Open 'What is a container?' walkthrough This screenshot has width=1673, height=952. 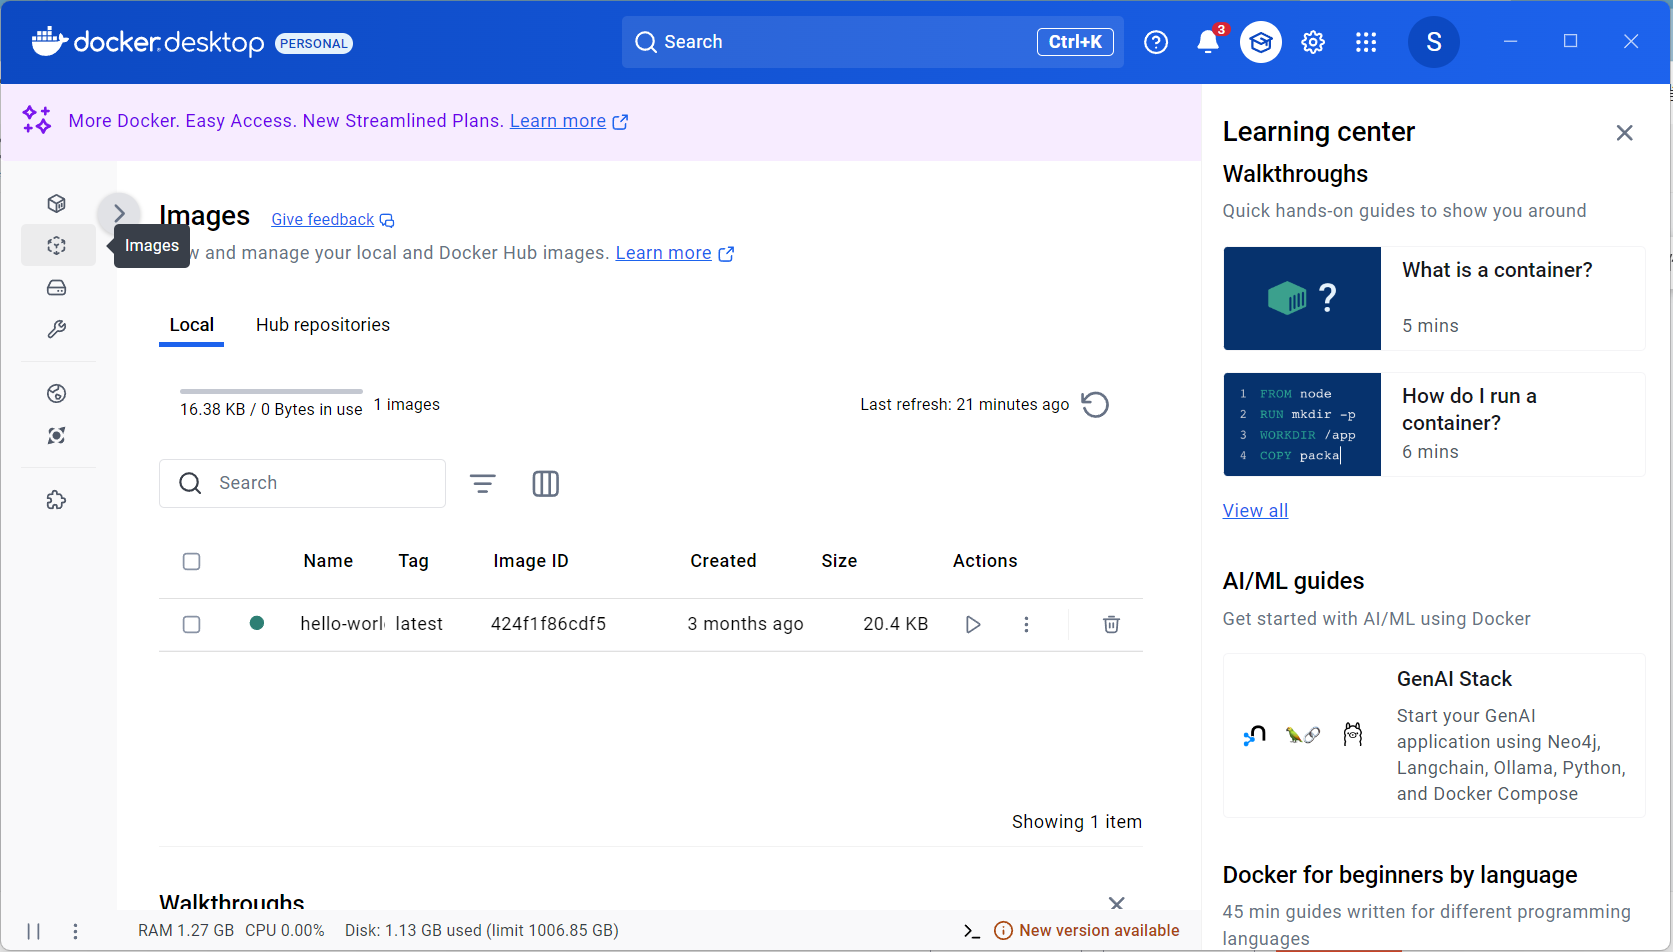[1434, 299]
